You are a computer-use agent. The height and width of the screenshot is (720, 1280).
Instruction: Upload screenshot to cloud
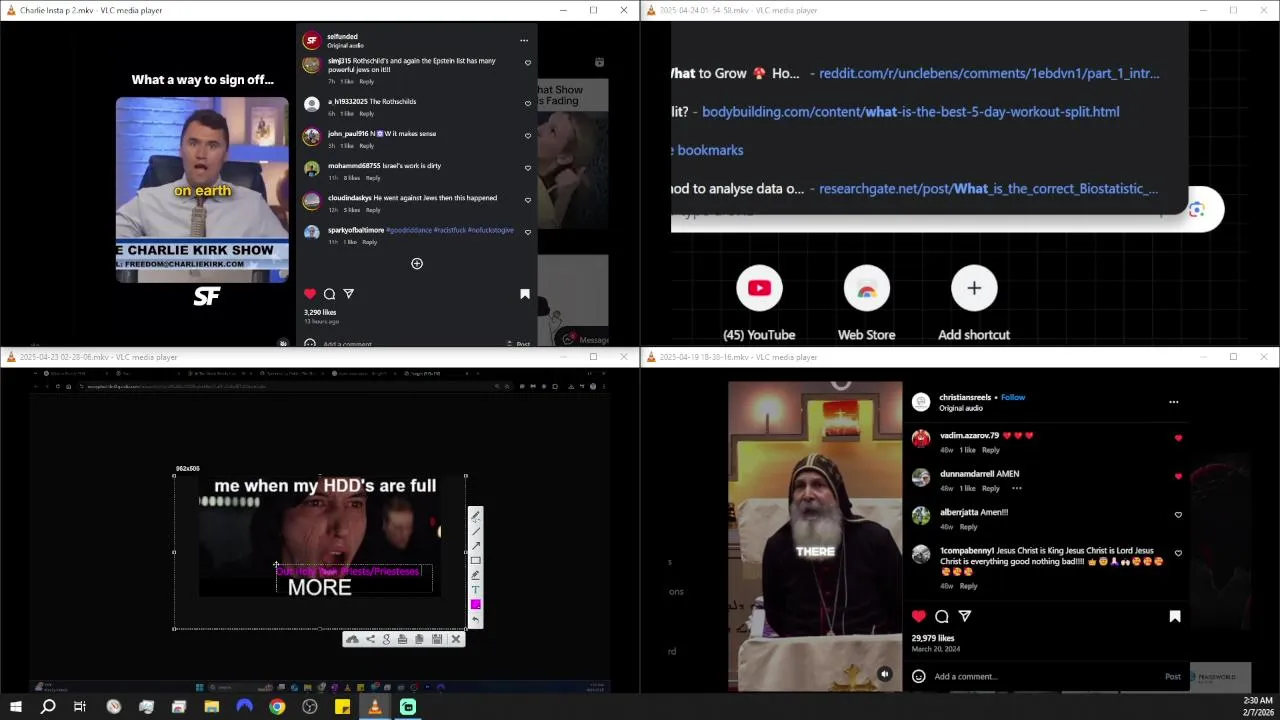(x=352, y=639)
